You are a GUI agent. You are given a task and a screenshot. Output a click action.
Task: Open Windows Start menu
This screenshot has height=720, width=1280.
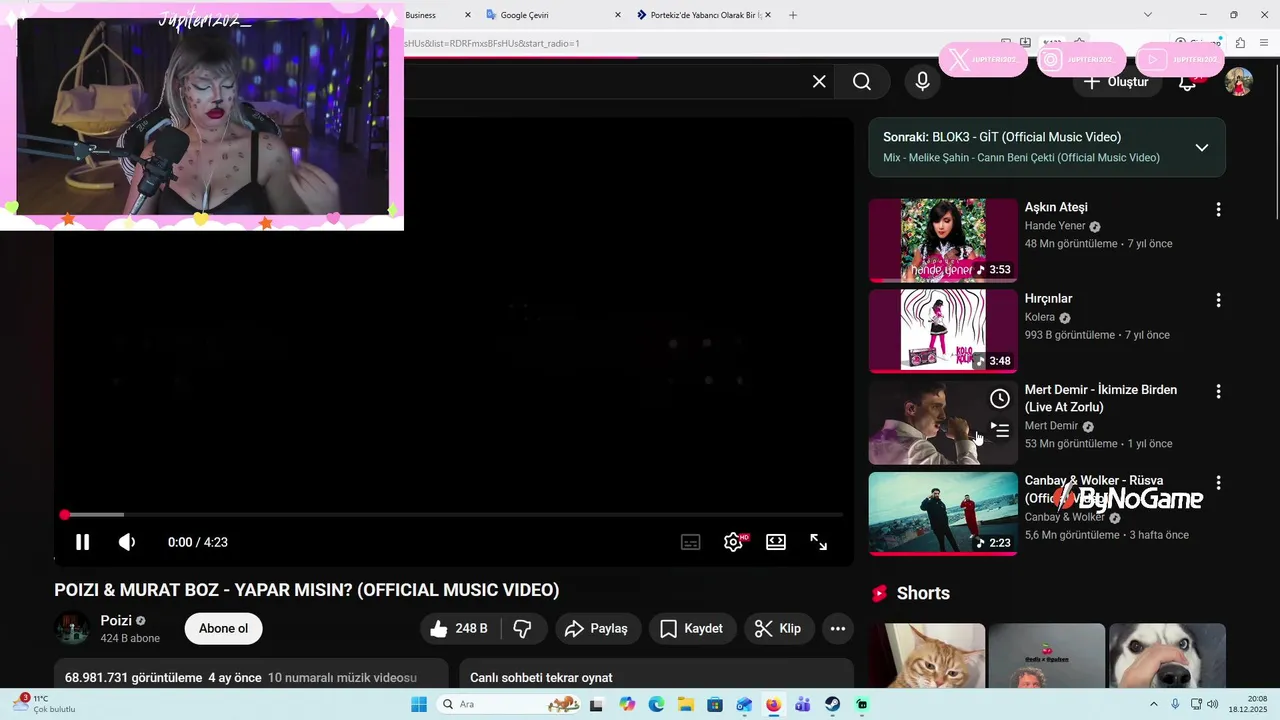(418, 704)
